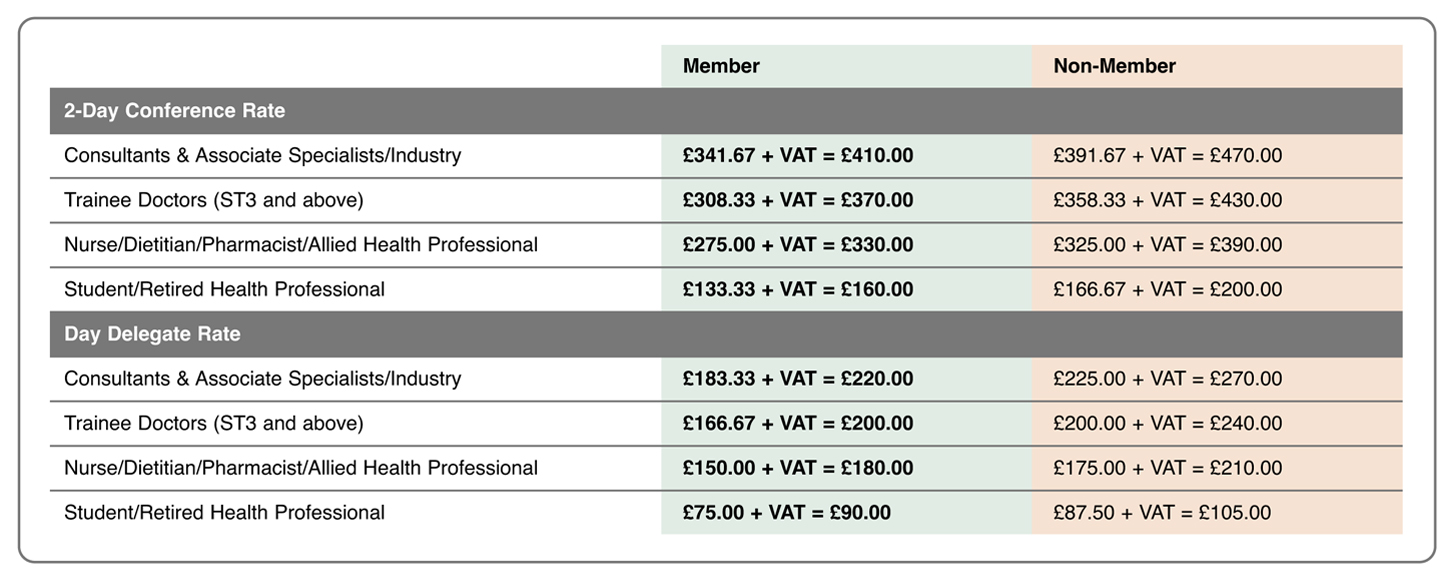Click the non-member day rate £175.00 + VAT = £210.00
Image resolution: width=1452 pixels, height=583 pixels.
pyautogui.click(x=1167, y=468)
